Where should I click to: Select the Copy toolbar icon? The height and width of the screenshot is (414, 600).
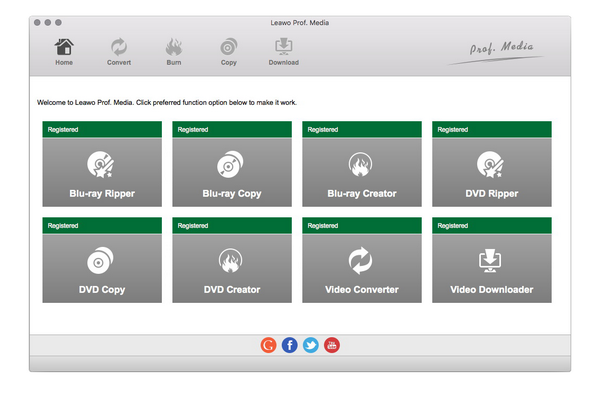229,51
